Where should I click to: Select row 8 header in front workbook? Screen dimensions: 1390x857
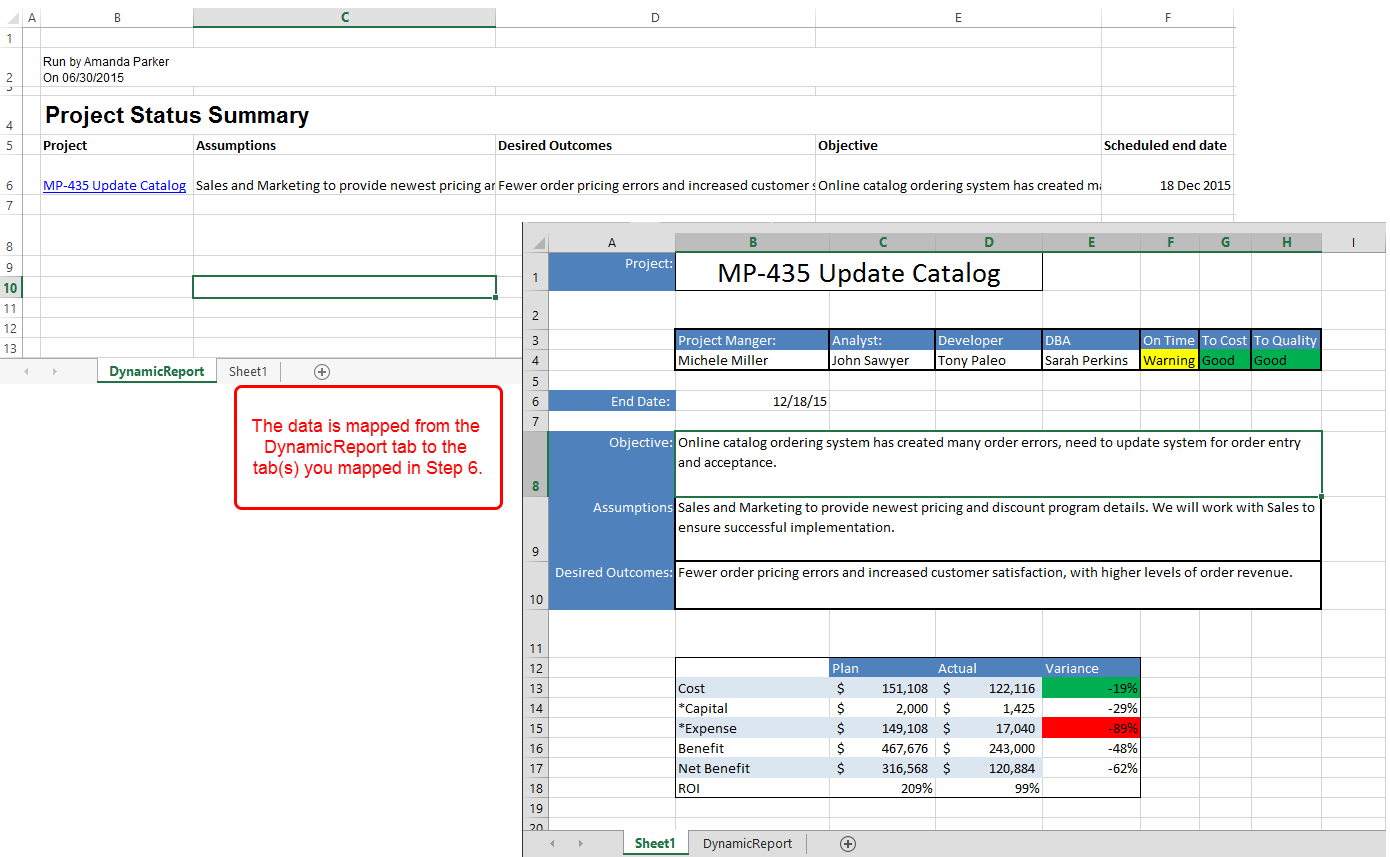536,464
